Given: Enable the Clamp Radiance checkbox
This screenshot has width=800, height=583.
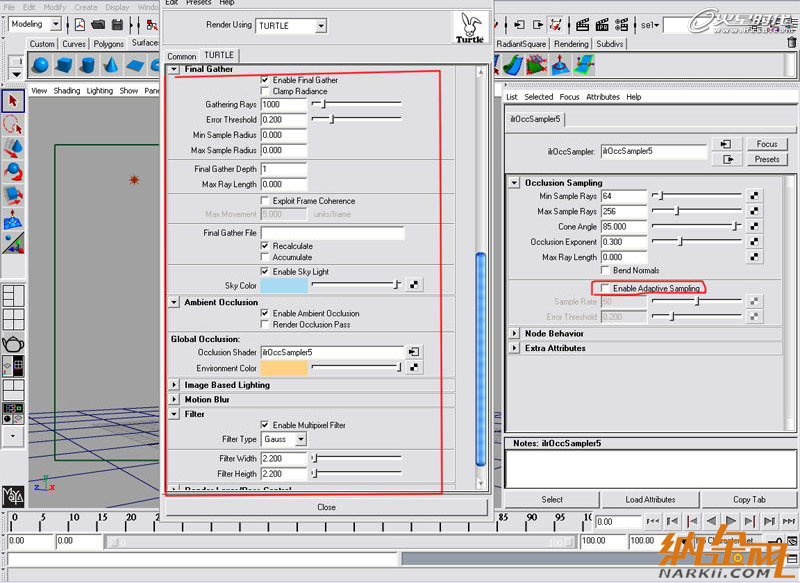Looking at the screenshot, I should [265, 91].
